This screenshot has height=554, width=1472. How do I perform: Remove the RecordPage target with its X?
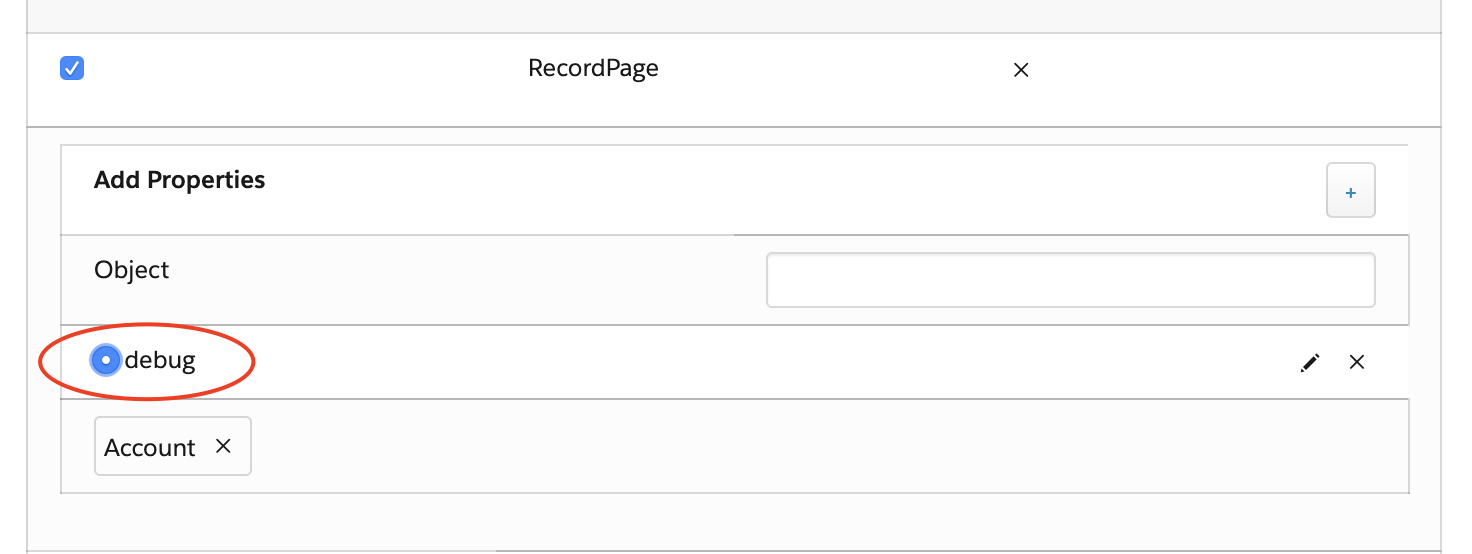tap(1021, 70)
